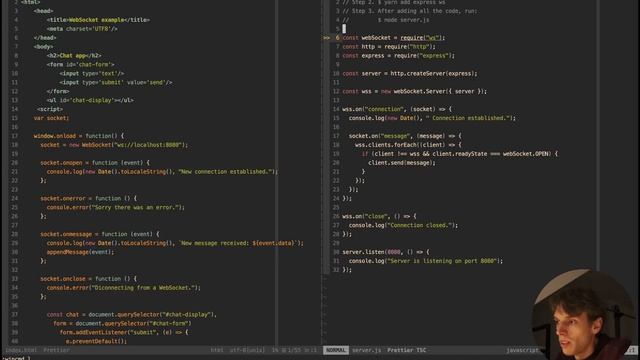
Task: Click 'javascript' filetype in status line
Action: point(522,350)
